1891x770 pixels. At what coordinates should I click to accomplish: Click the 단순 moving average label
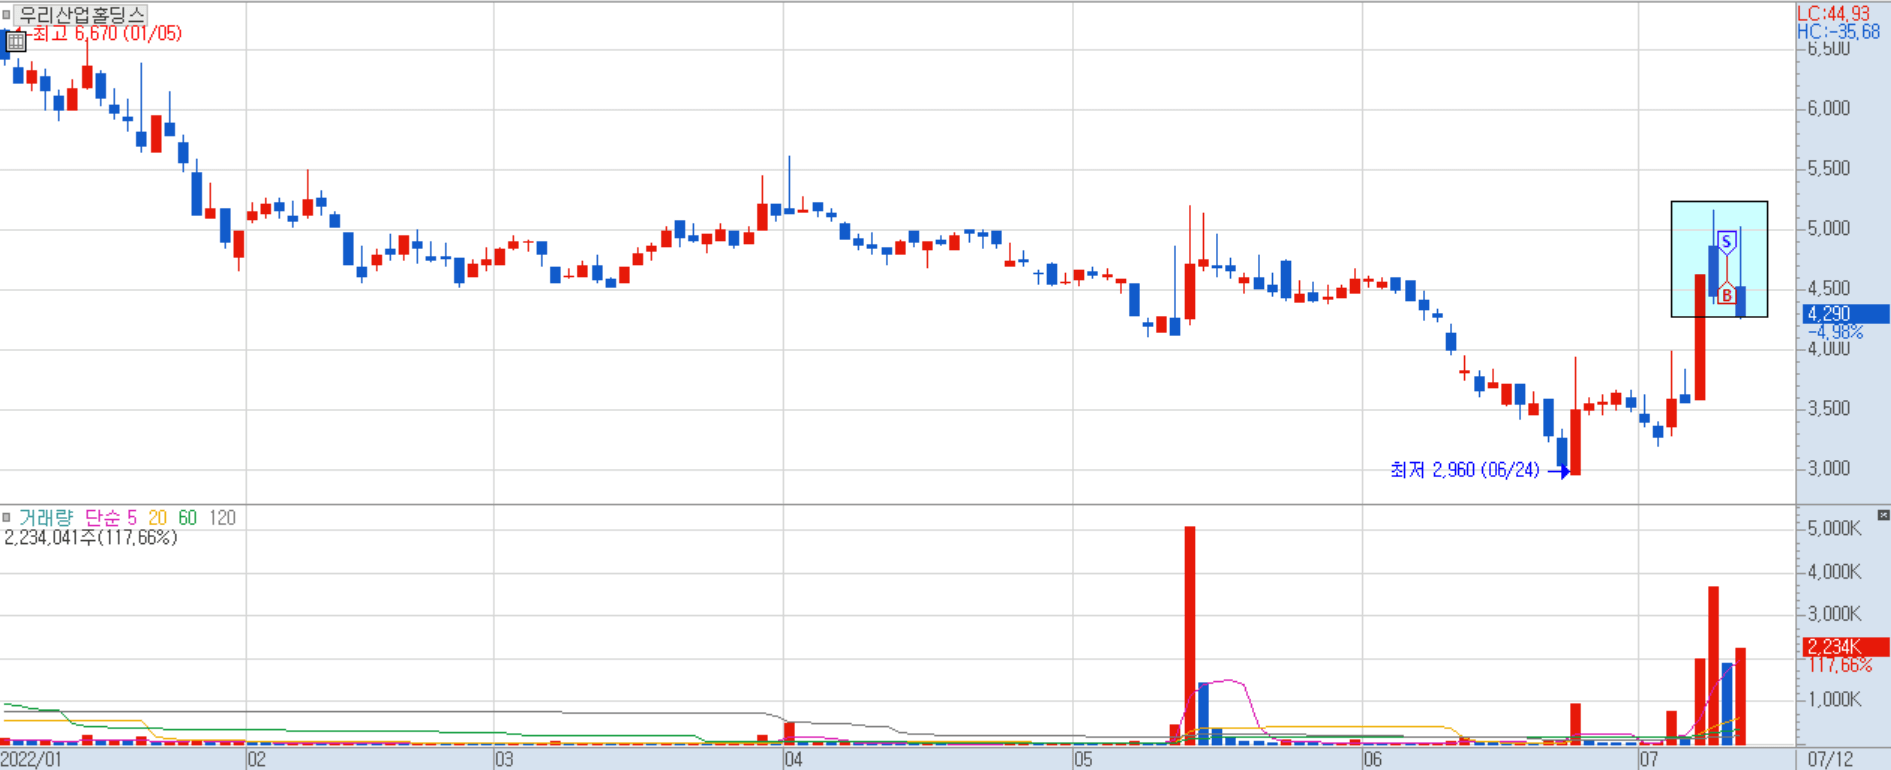[x=102, y=517]
